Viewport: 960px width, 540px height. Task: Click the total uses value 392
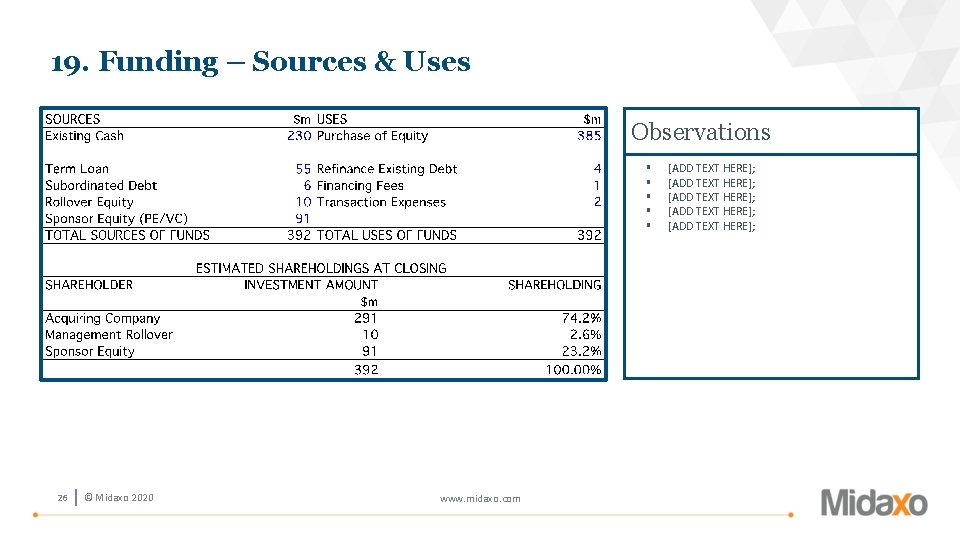pos(589,236)
